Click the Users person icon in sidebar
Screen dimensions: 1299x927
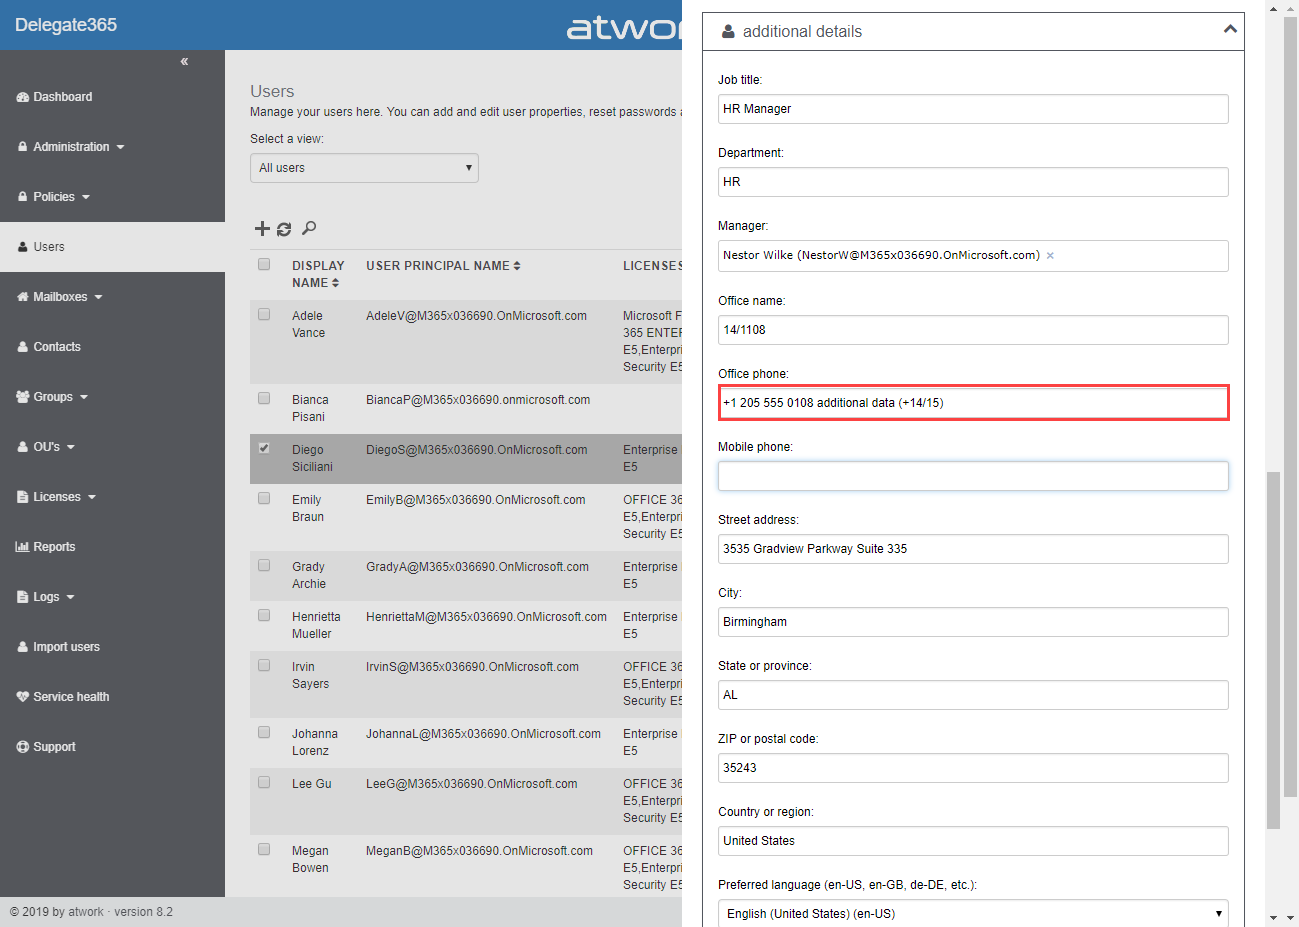click(x=23, y=247)
